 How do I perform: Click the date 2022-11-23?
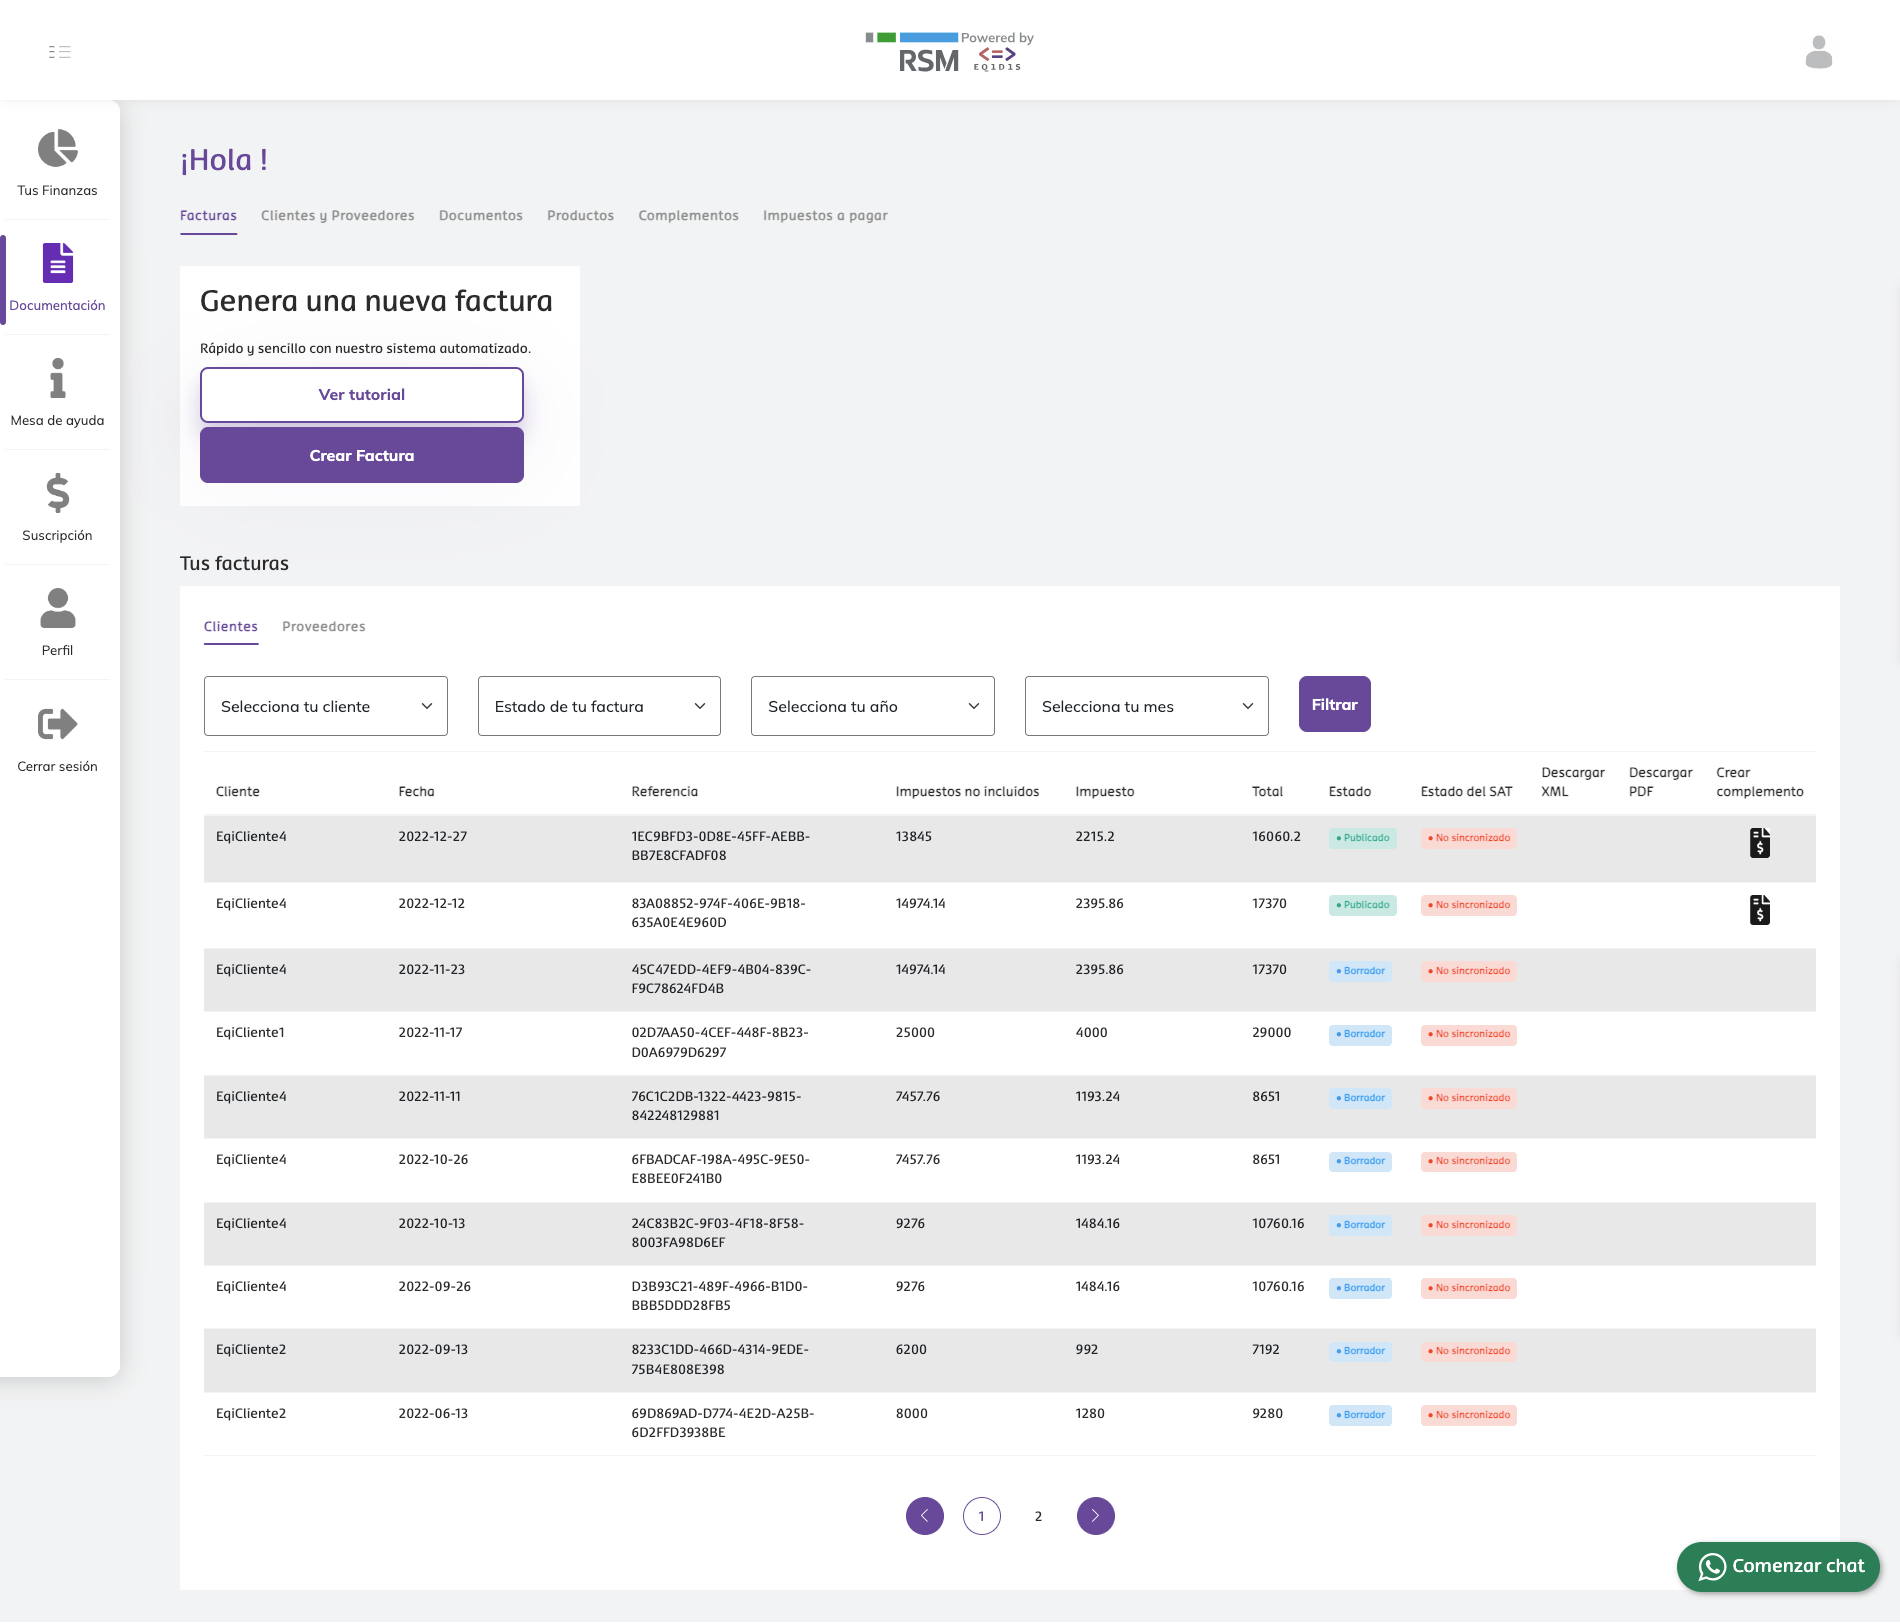coord(432,970)
